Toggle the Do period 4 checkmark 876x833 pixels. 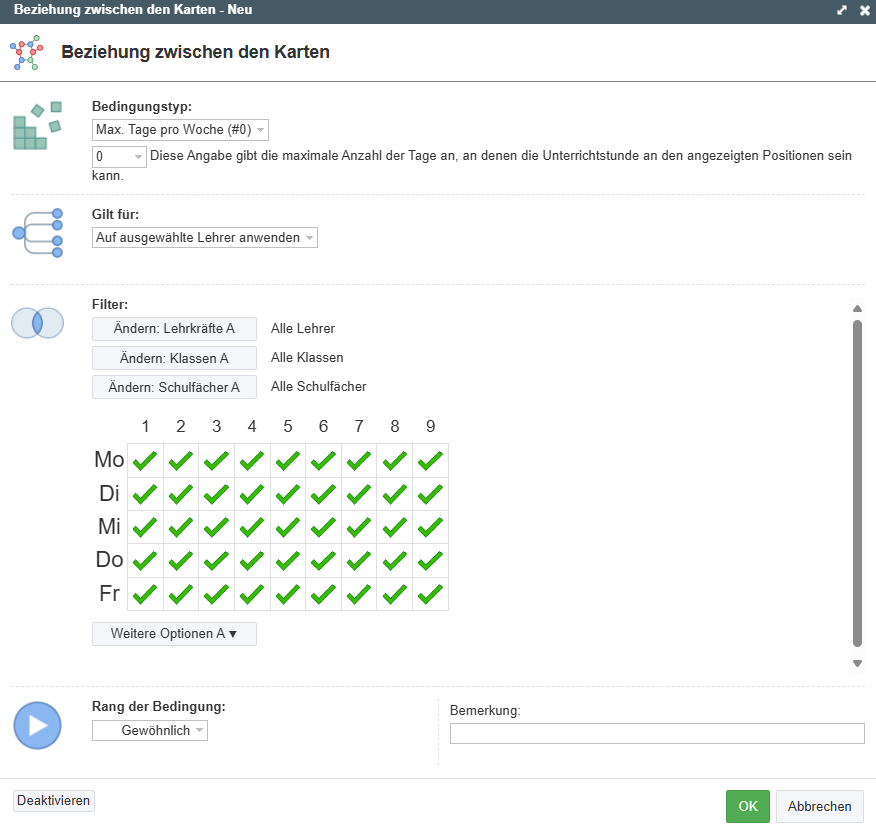[x=252, y=561]
